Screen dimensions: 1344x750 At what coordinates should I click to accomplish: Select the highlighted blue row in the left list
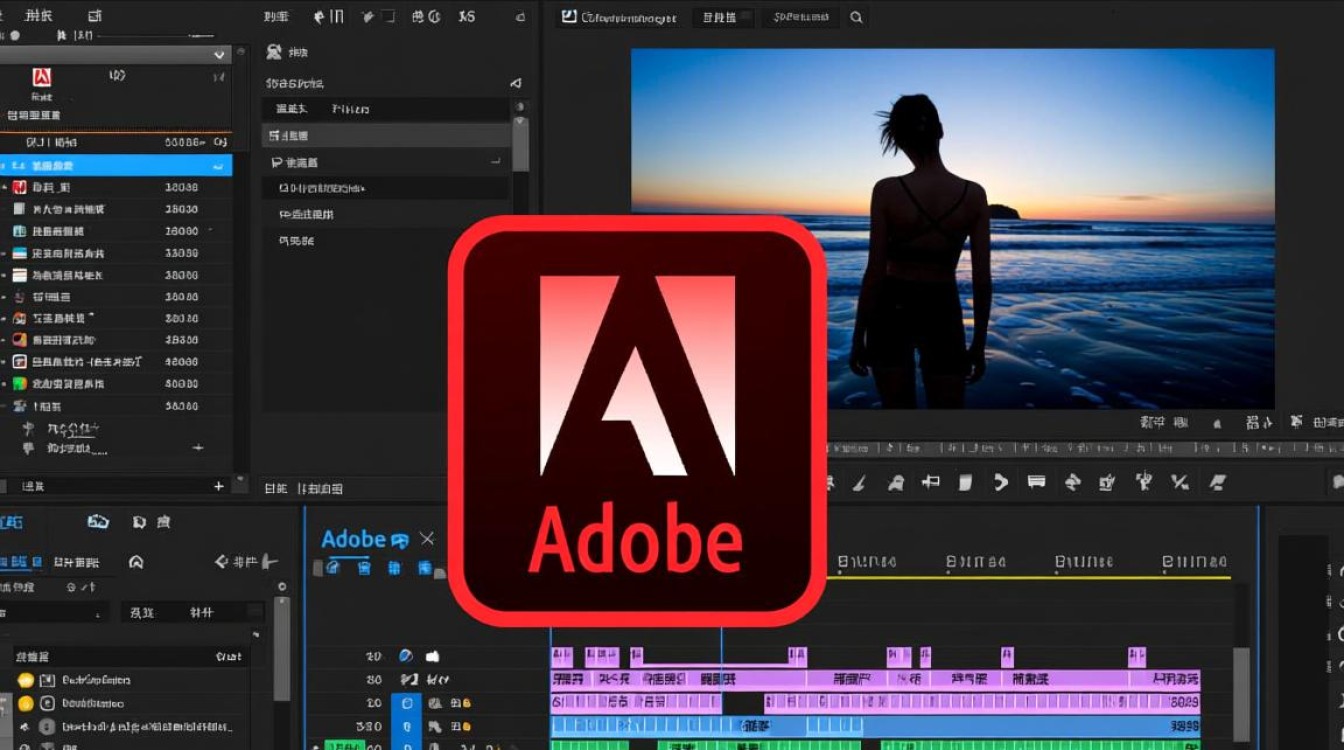coord(116,165)
